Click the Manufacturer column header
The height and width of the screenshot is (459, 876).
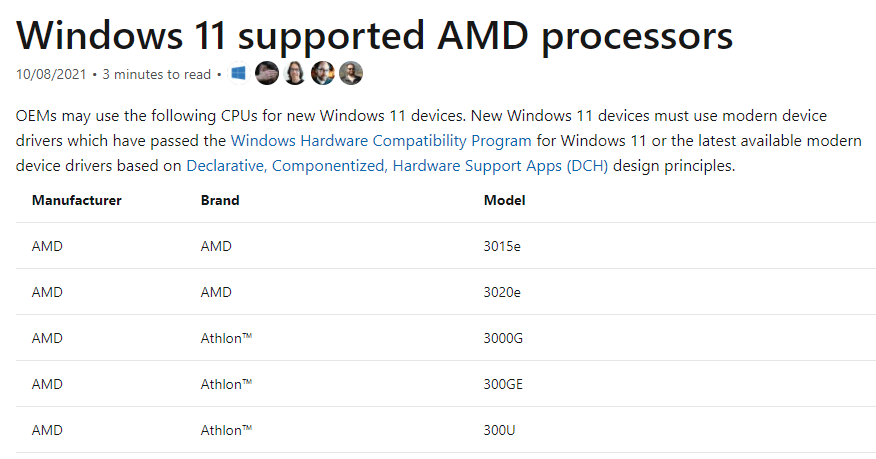[x=77, y=200]
